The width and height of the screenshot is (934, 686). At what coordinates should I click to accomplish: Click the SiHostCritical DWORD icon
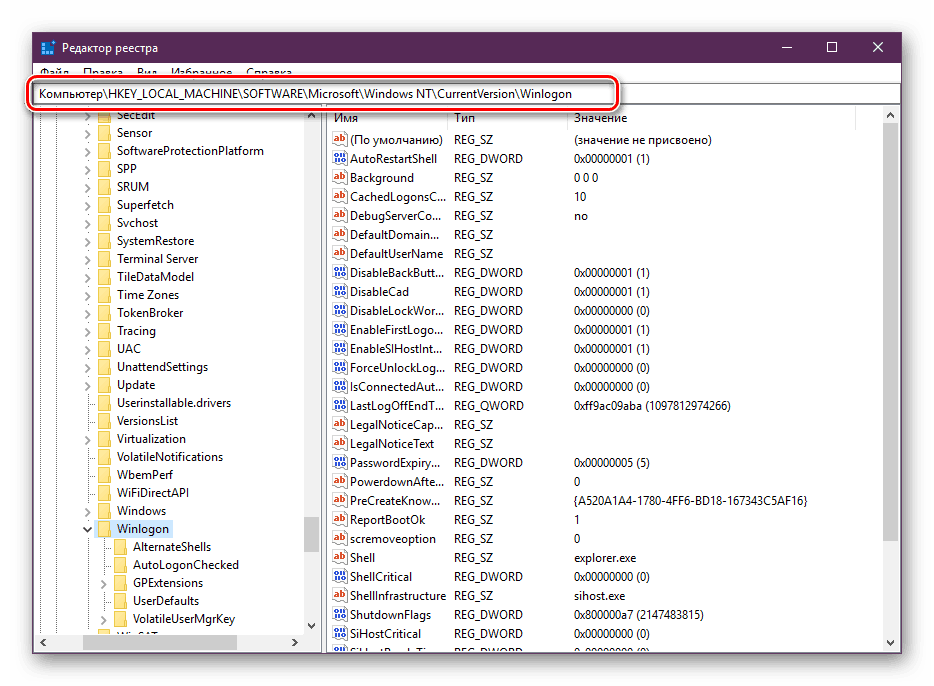(x=340, y=634)
